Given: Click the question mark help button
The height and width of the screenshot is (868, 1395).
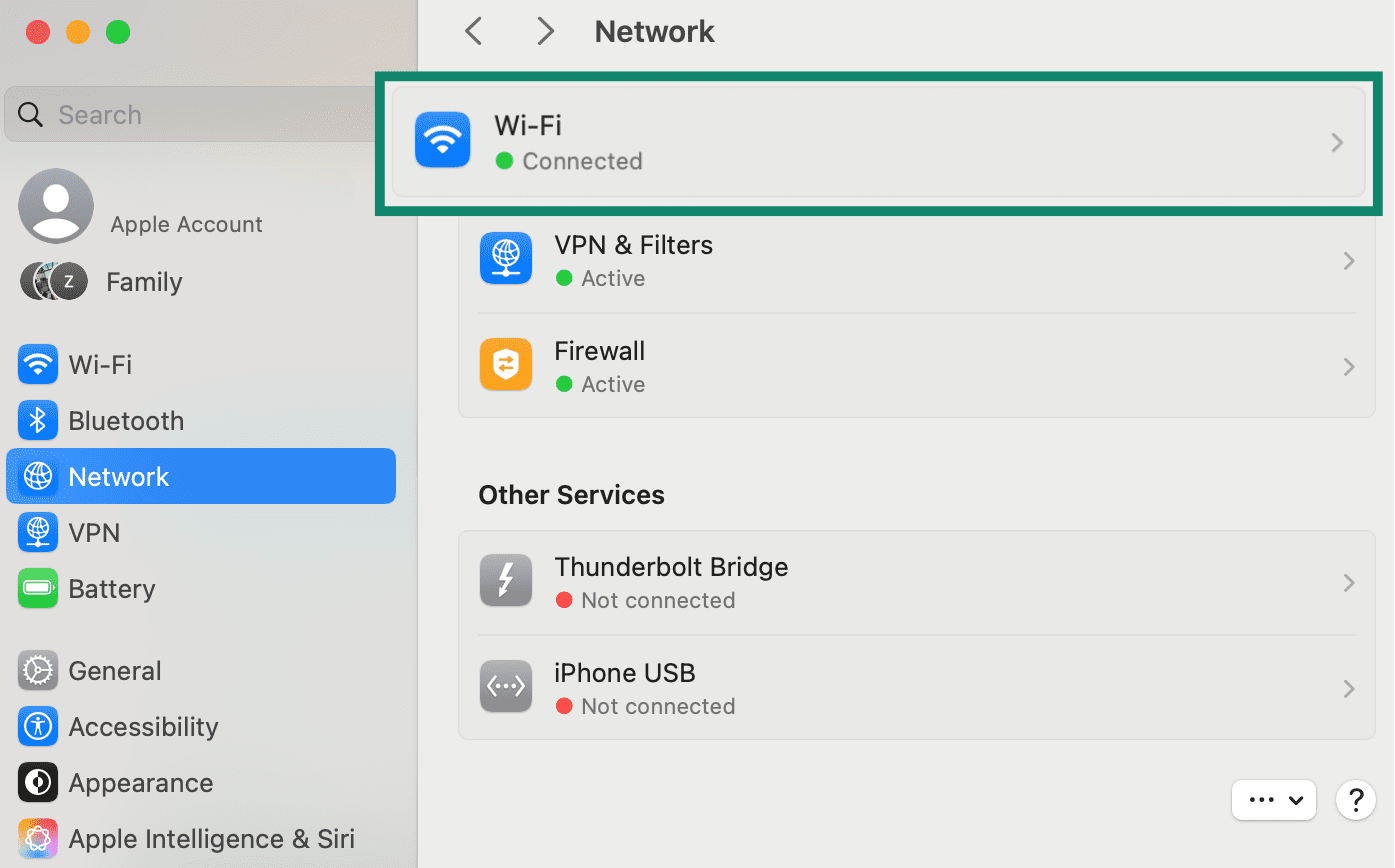Looking at the screenshot, I should point(1356,800).
